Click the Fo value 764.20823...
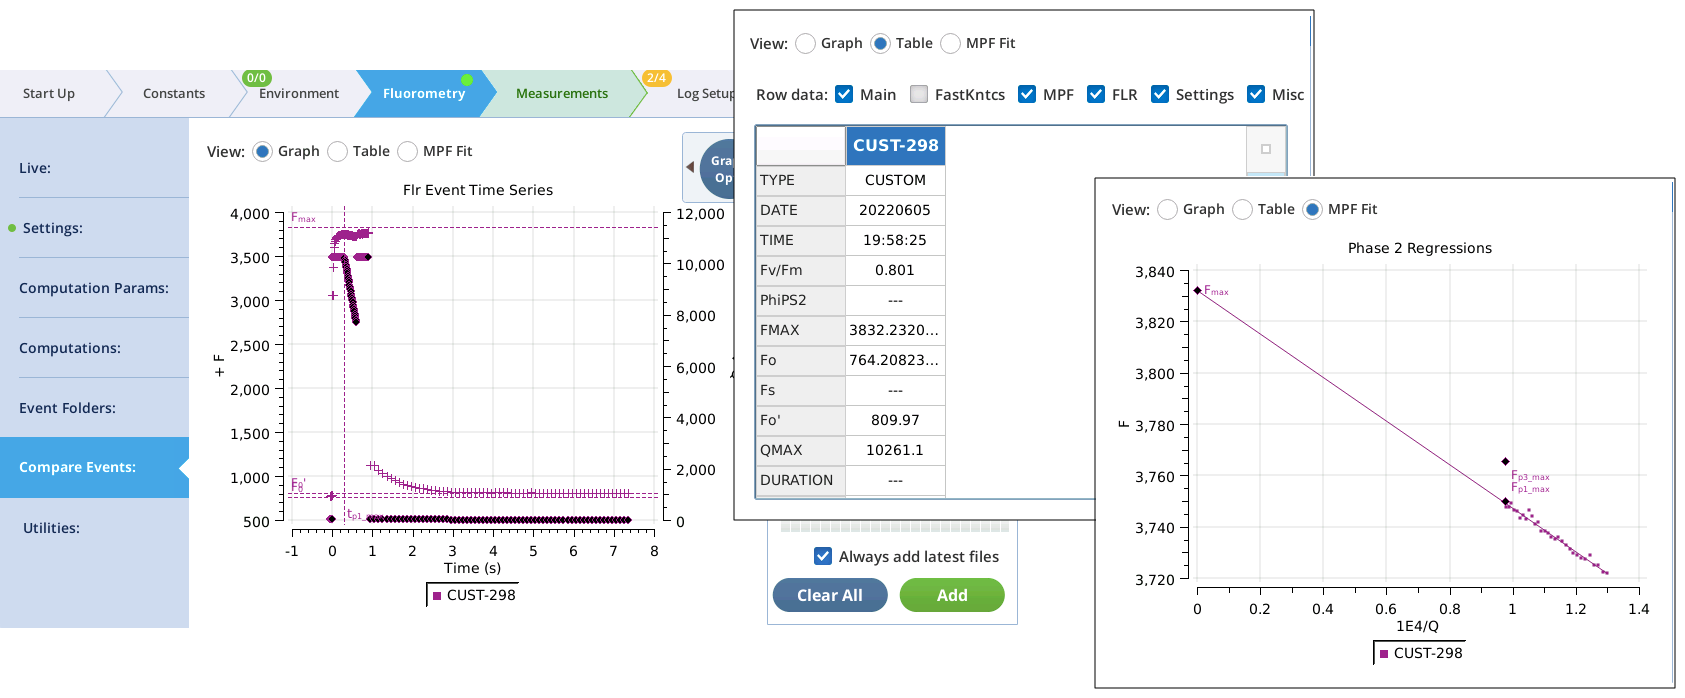The width and height of the screenshot is (1685, 698). point(895,360)
